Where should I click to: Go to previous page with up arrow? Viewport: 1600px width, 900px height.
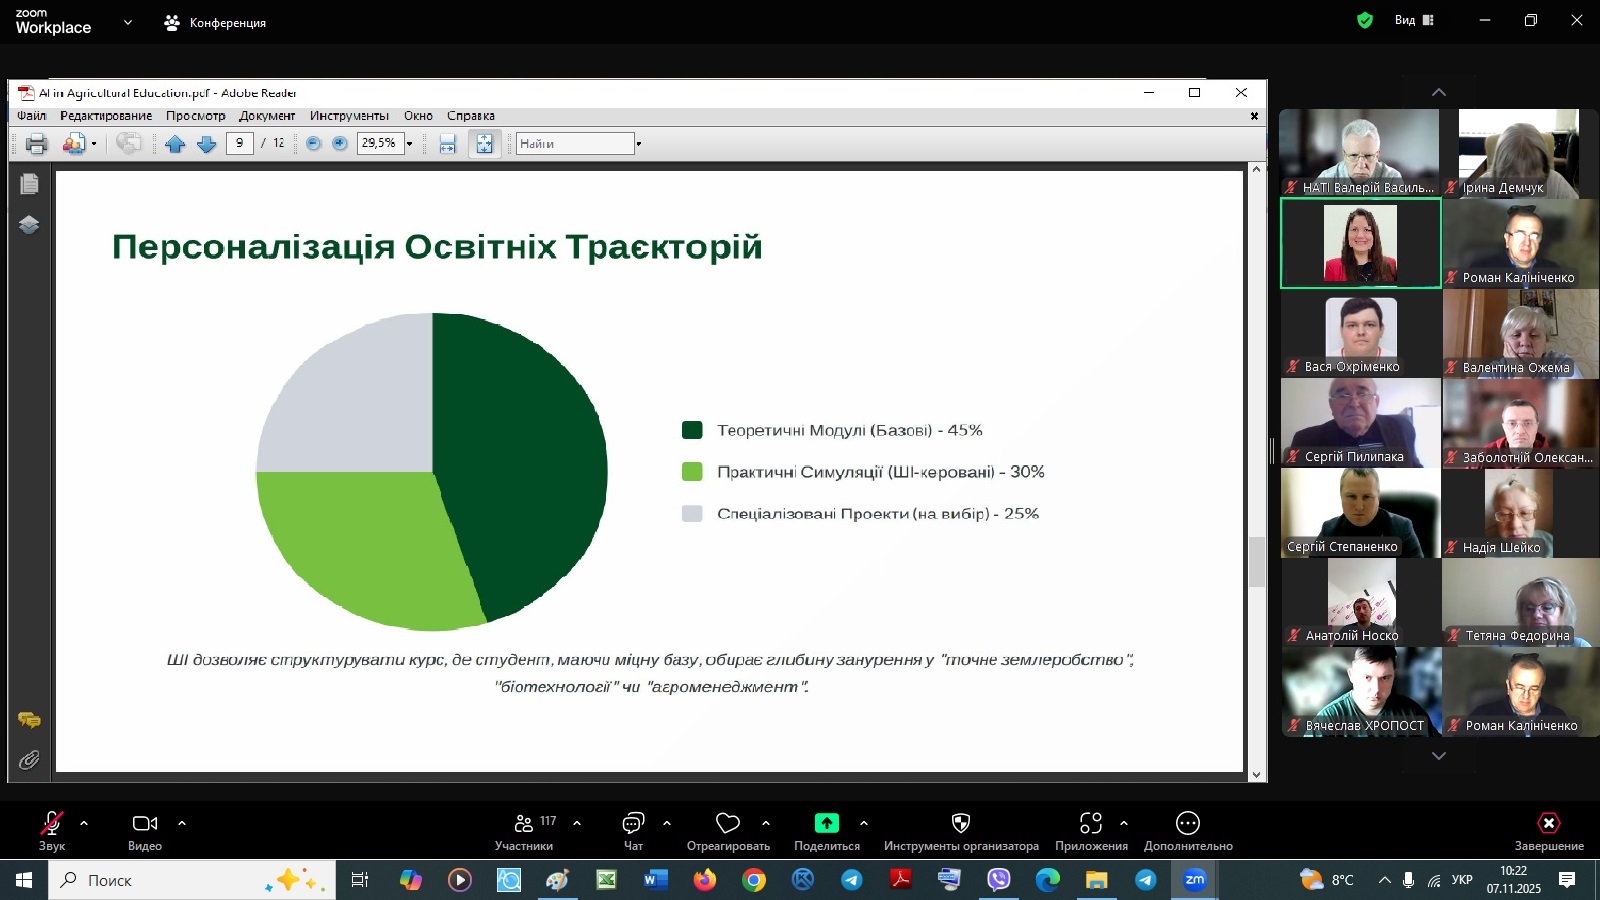tap(175, 144)
